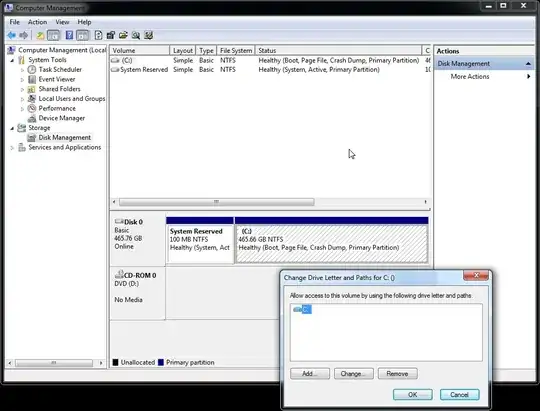Expand the Shared Folders node

[22, 89]
